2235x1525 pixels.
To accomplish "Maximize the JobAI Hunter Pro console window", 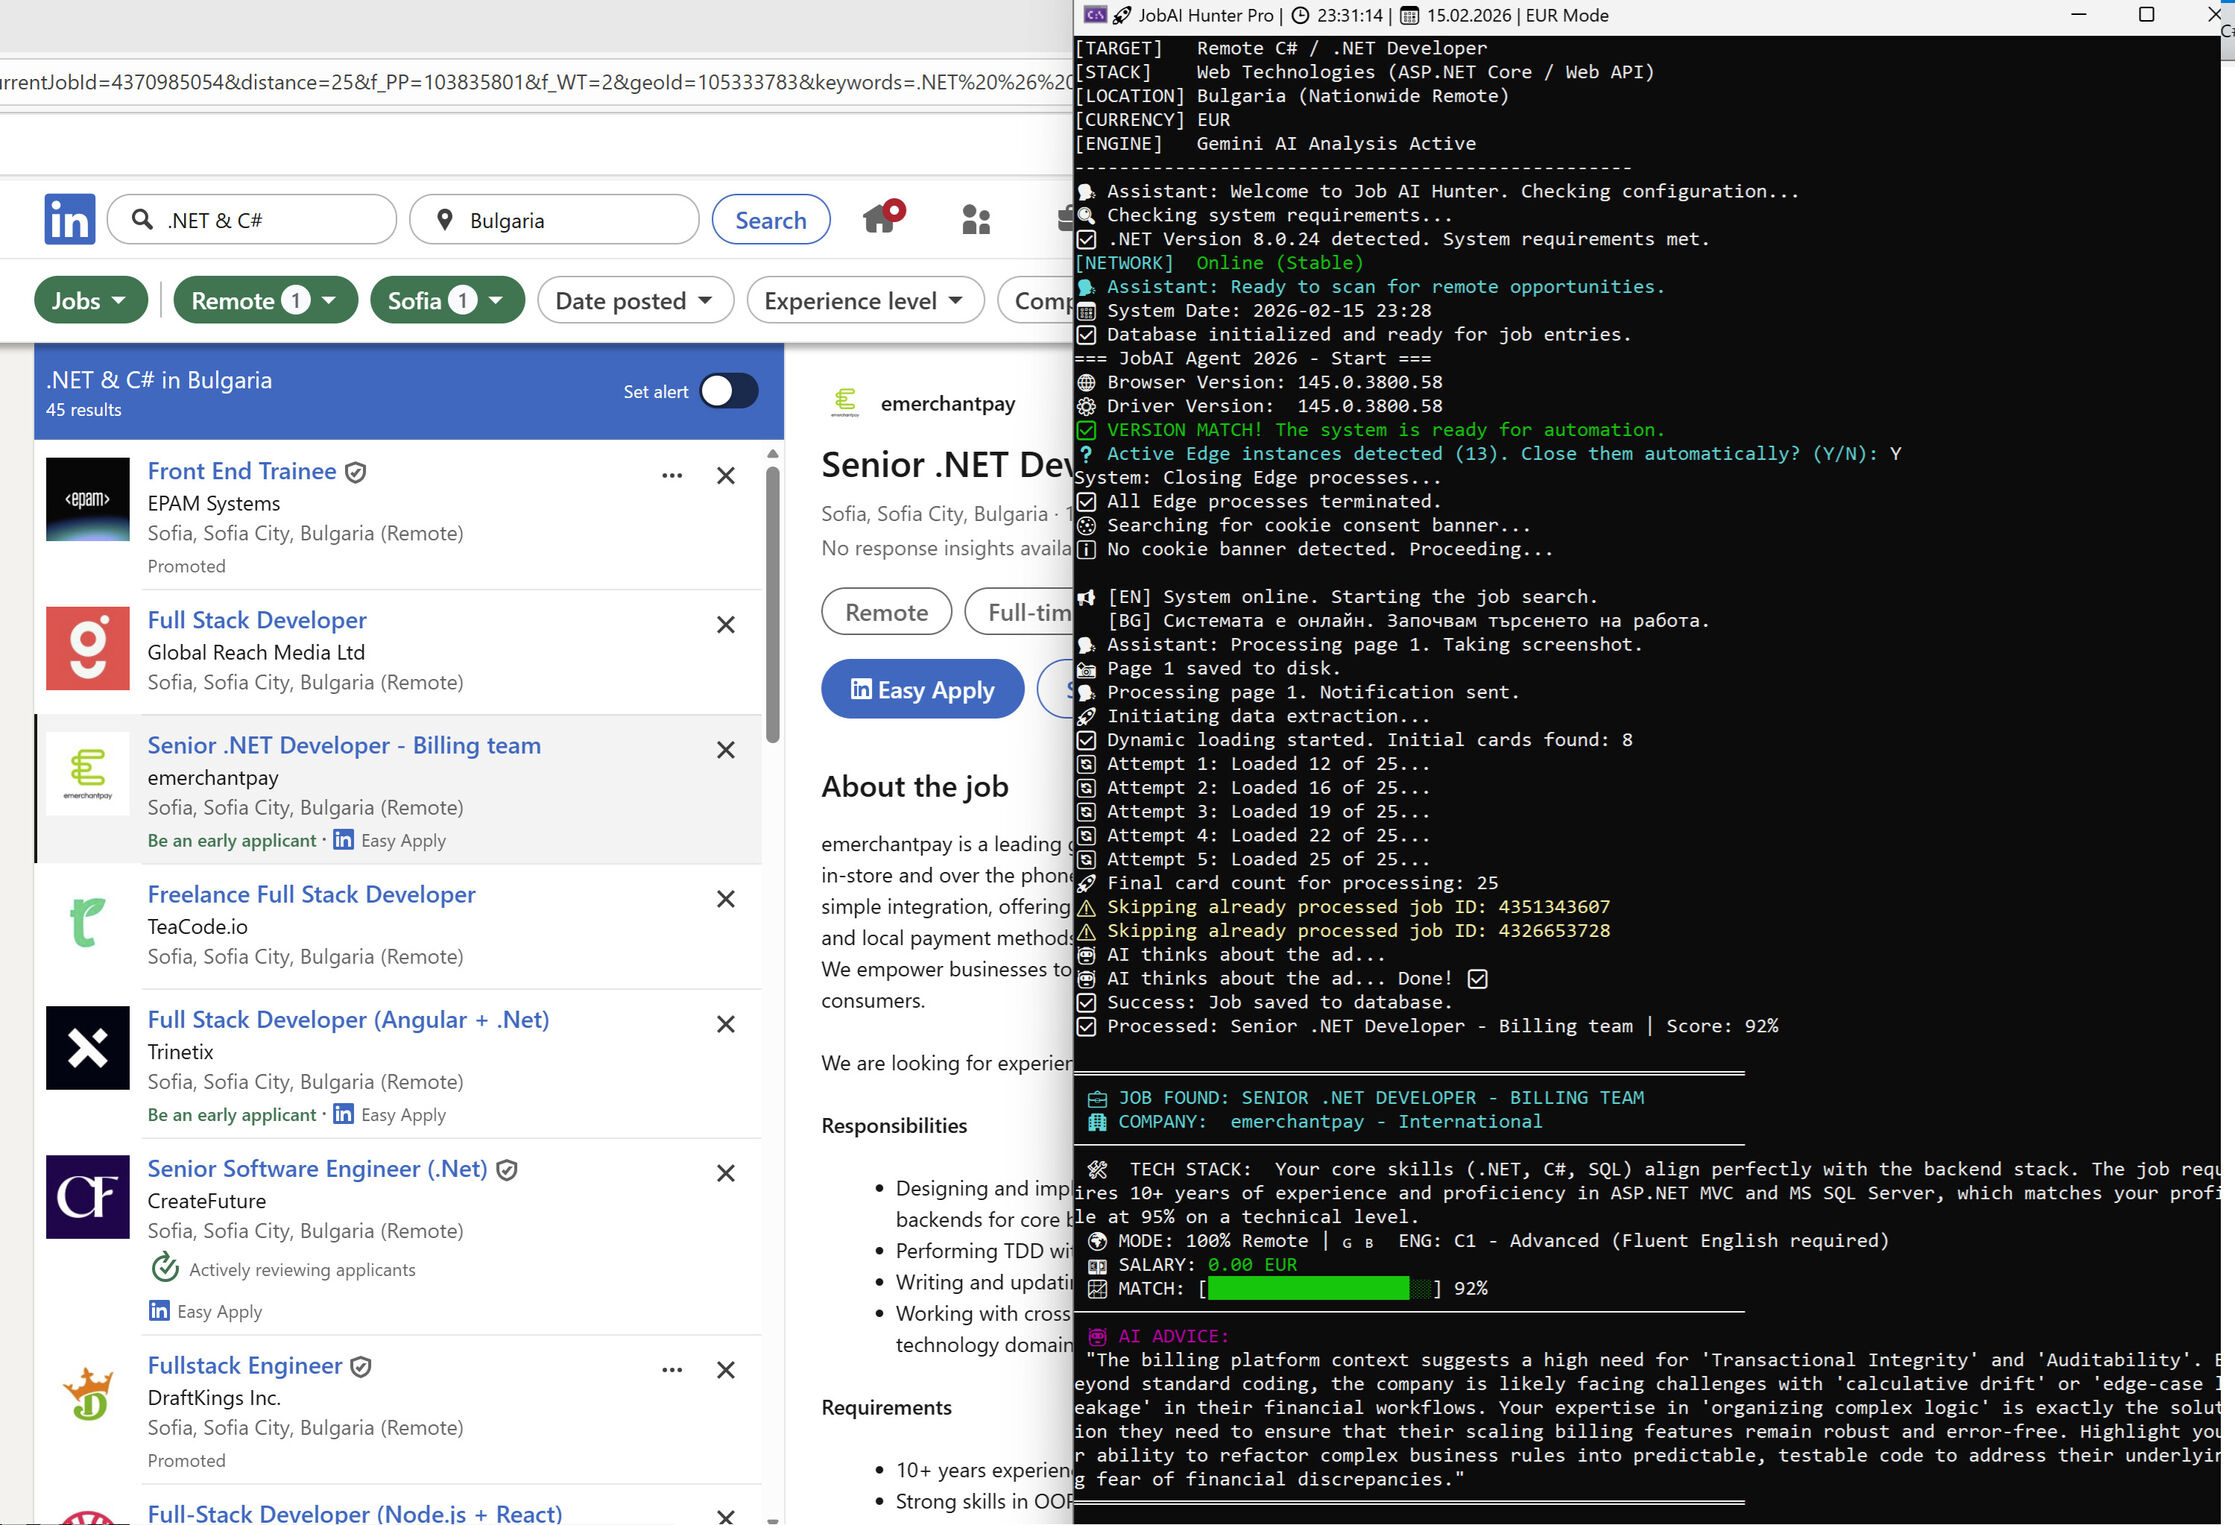I will (2146, 14).
